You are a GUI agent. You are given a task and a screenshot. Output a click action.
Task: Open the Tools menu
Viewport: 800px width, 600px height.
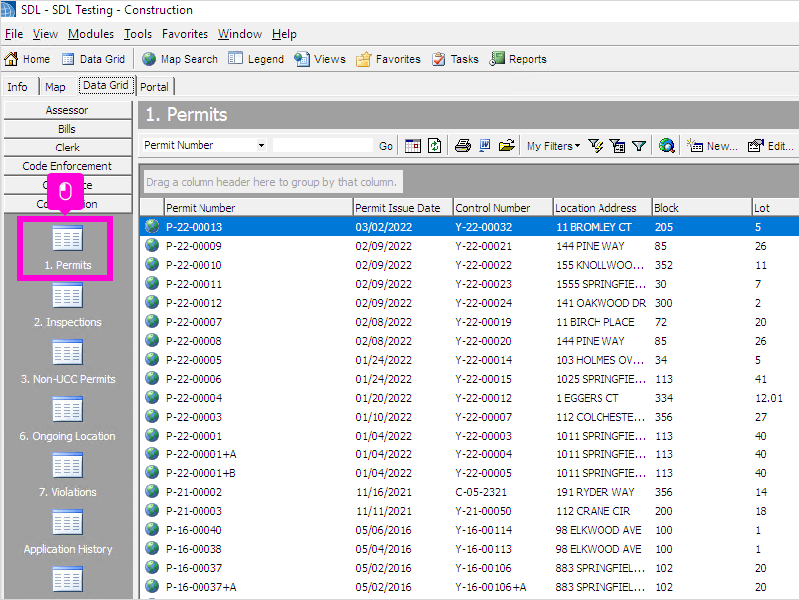coord(138,34)
